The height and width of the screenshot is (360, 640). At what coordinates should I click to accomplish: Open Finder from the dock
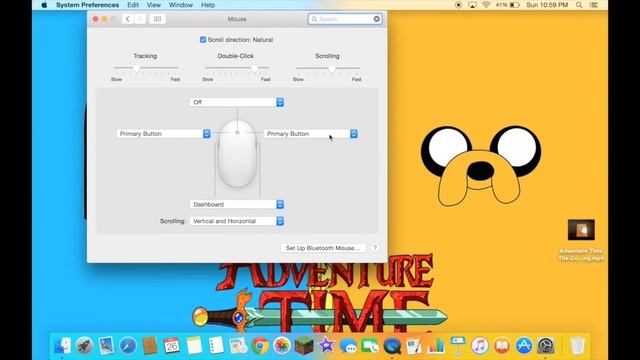(62, 346)
